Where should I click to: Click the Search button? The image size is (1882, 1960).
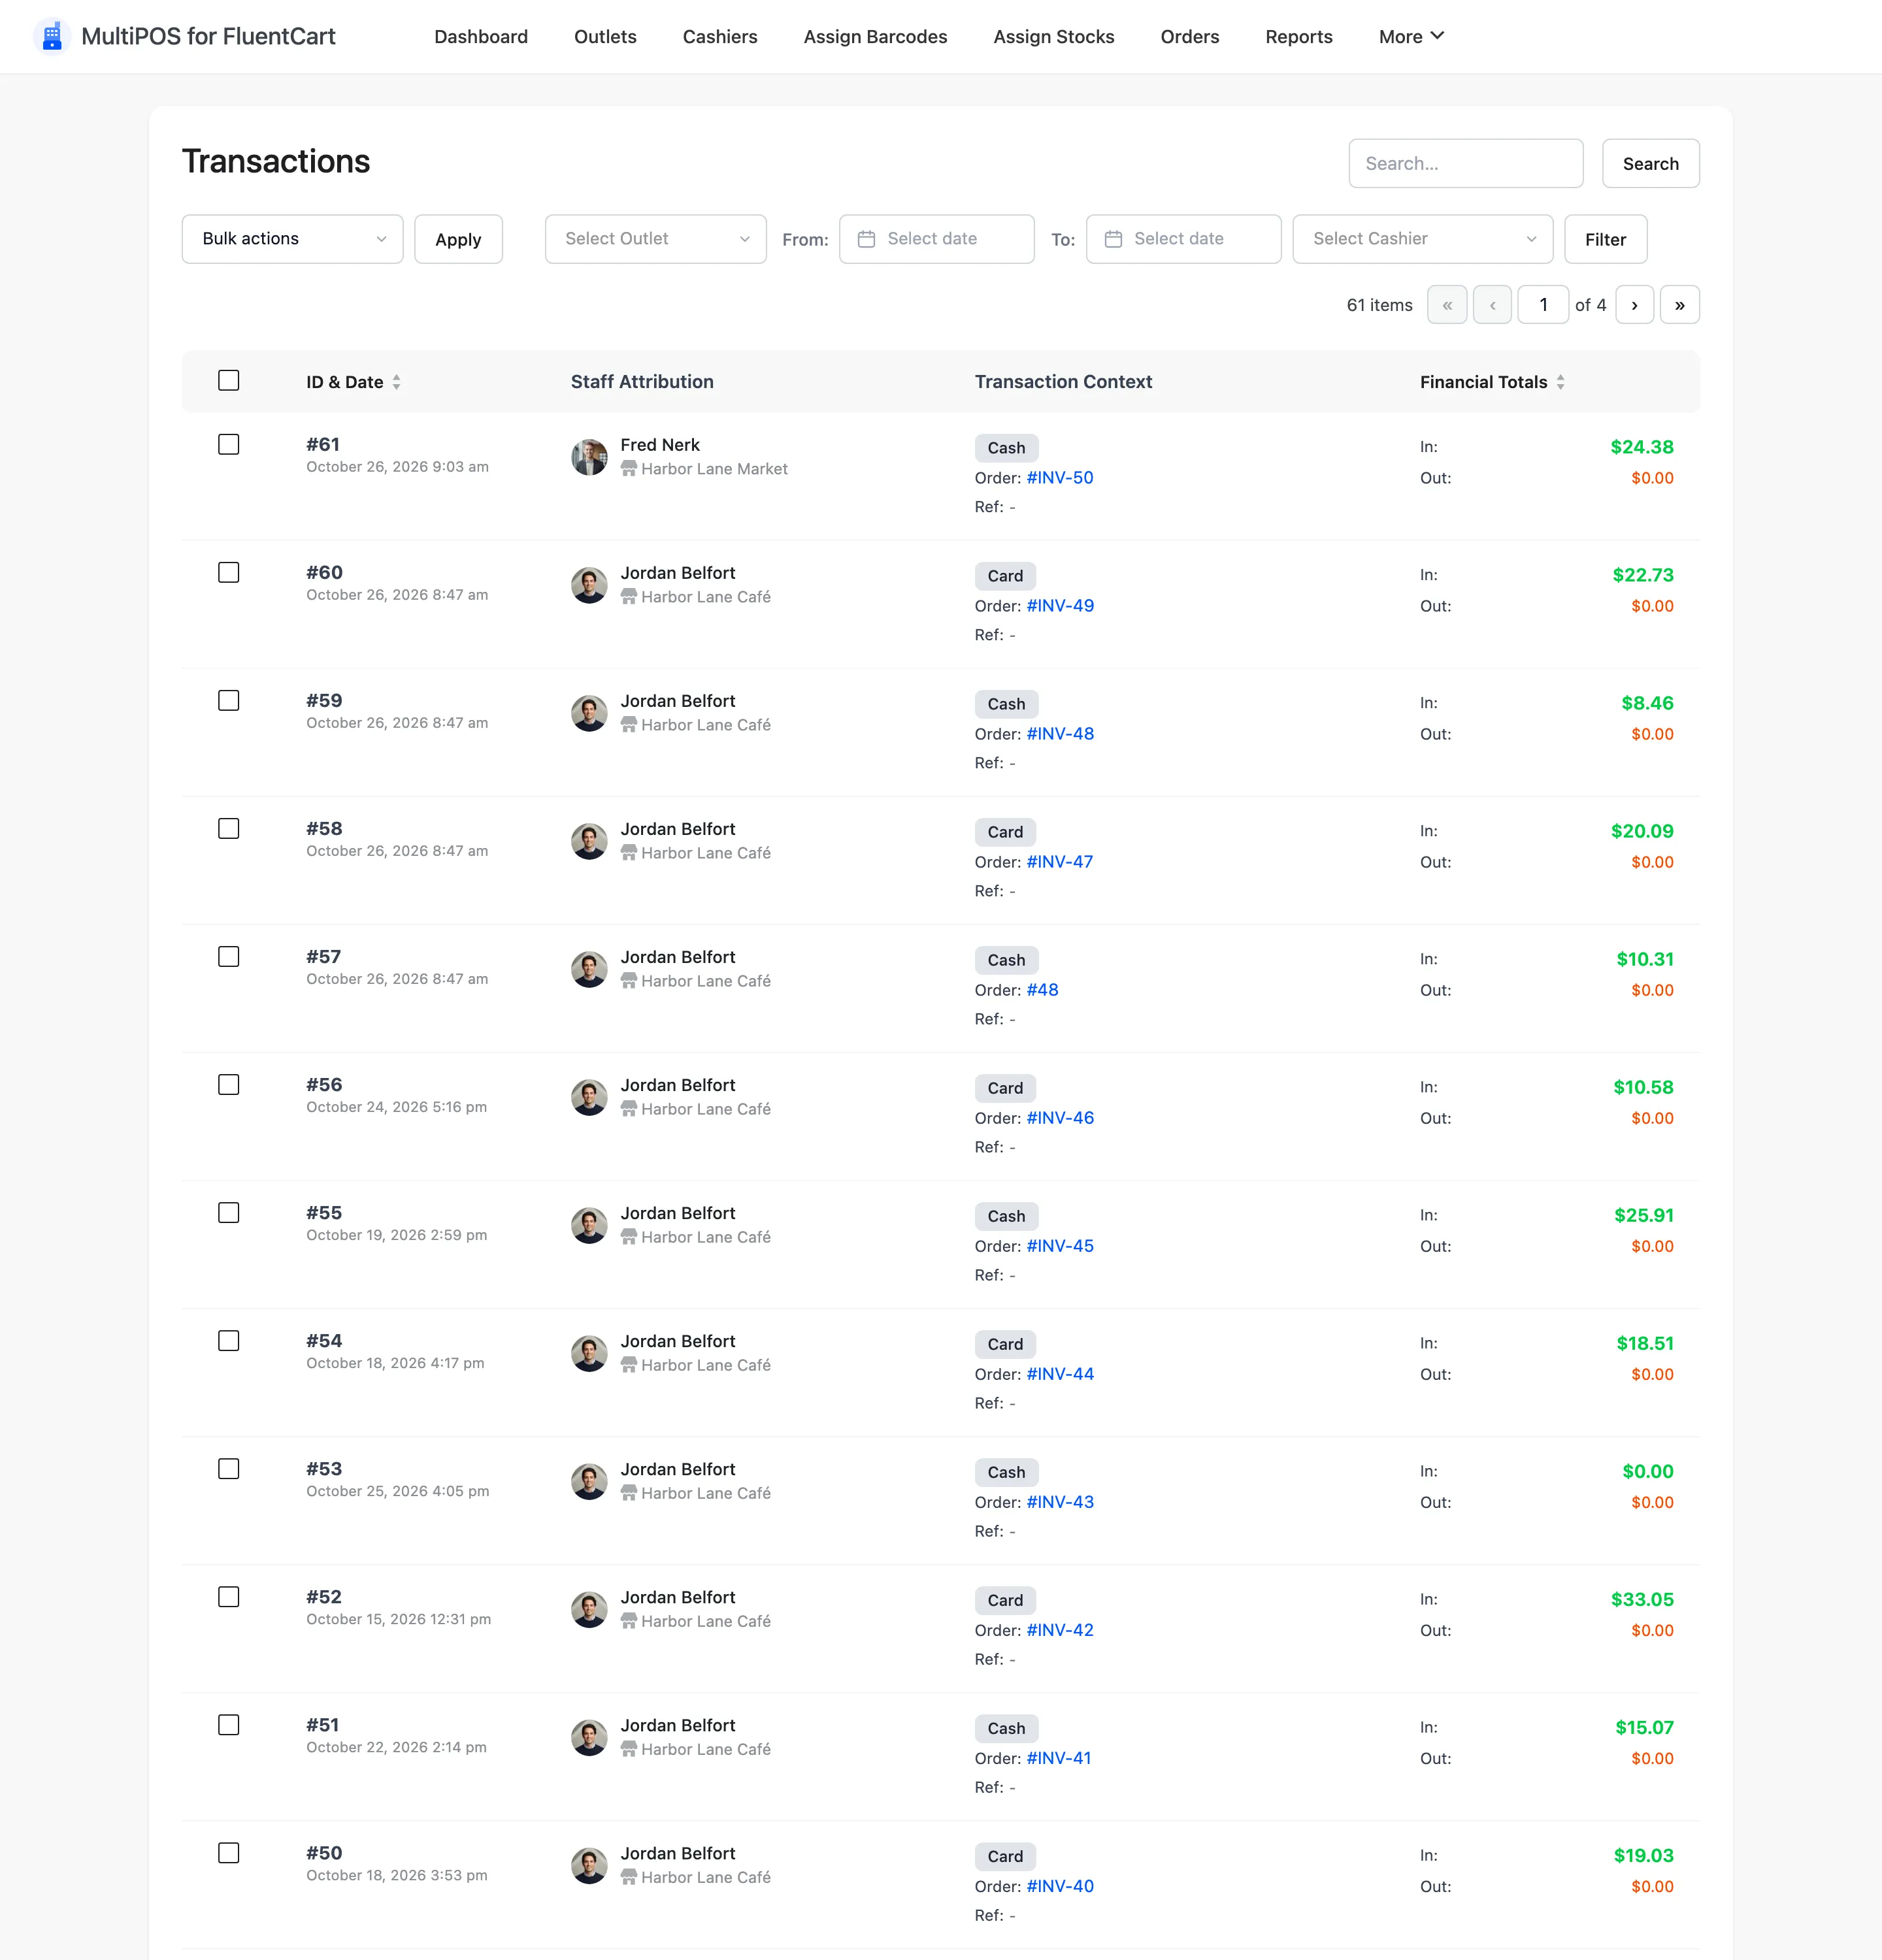click(x=1650, y=163)
